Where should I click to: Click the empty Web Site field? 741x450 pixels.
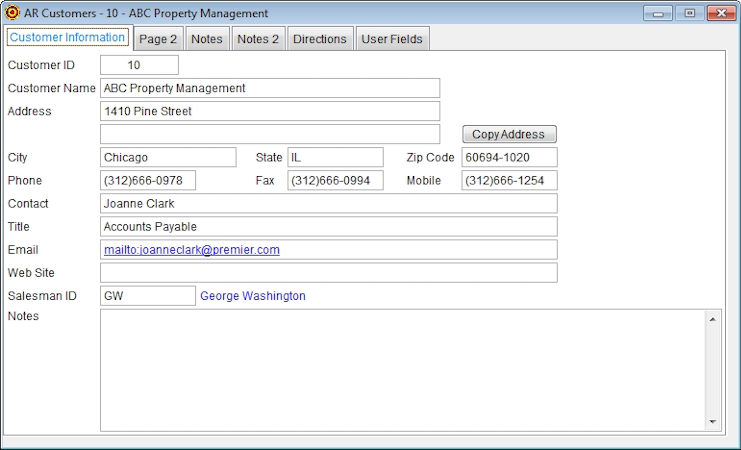coord(328,273)
